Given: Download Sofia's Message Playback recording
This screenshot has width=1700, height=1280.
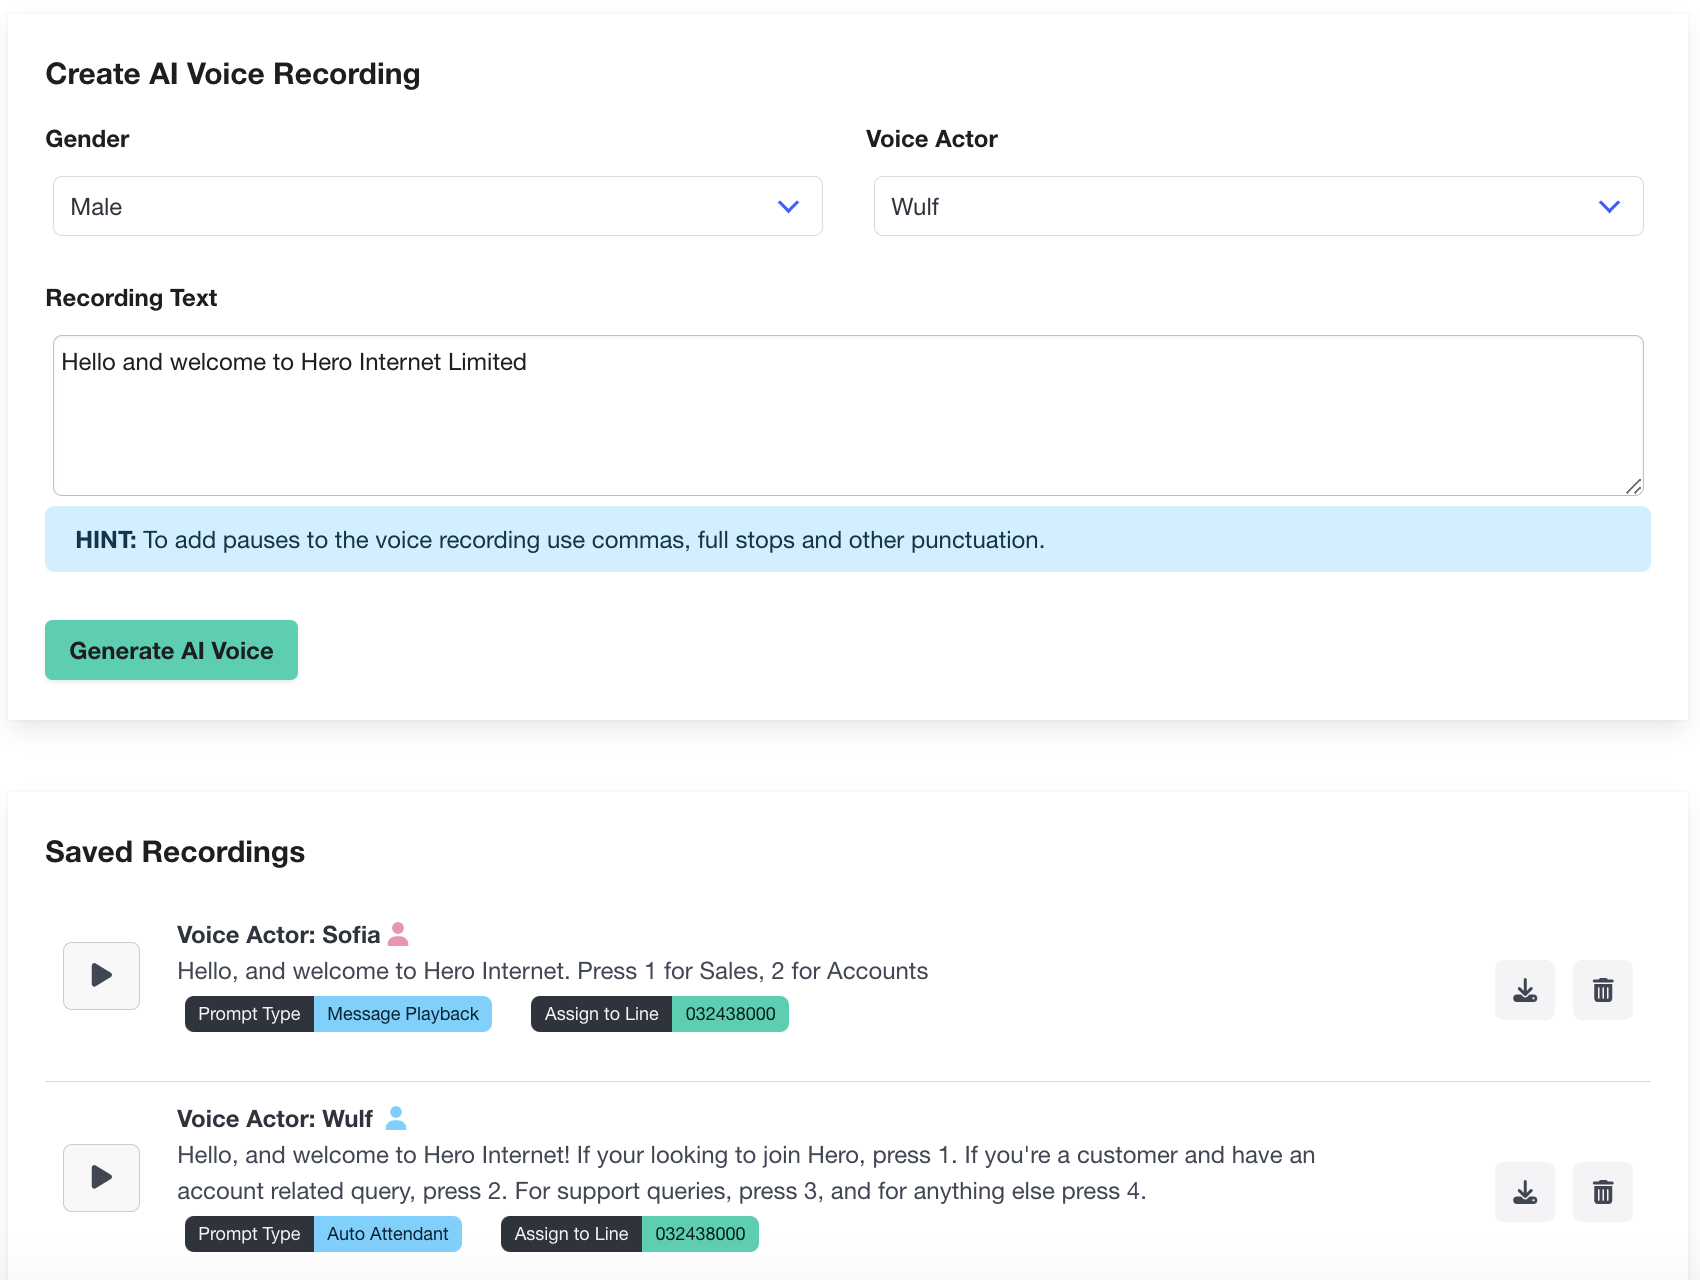Looking at the screenshot, I should point(1525,990).
